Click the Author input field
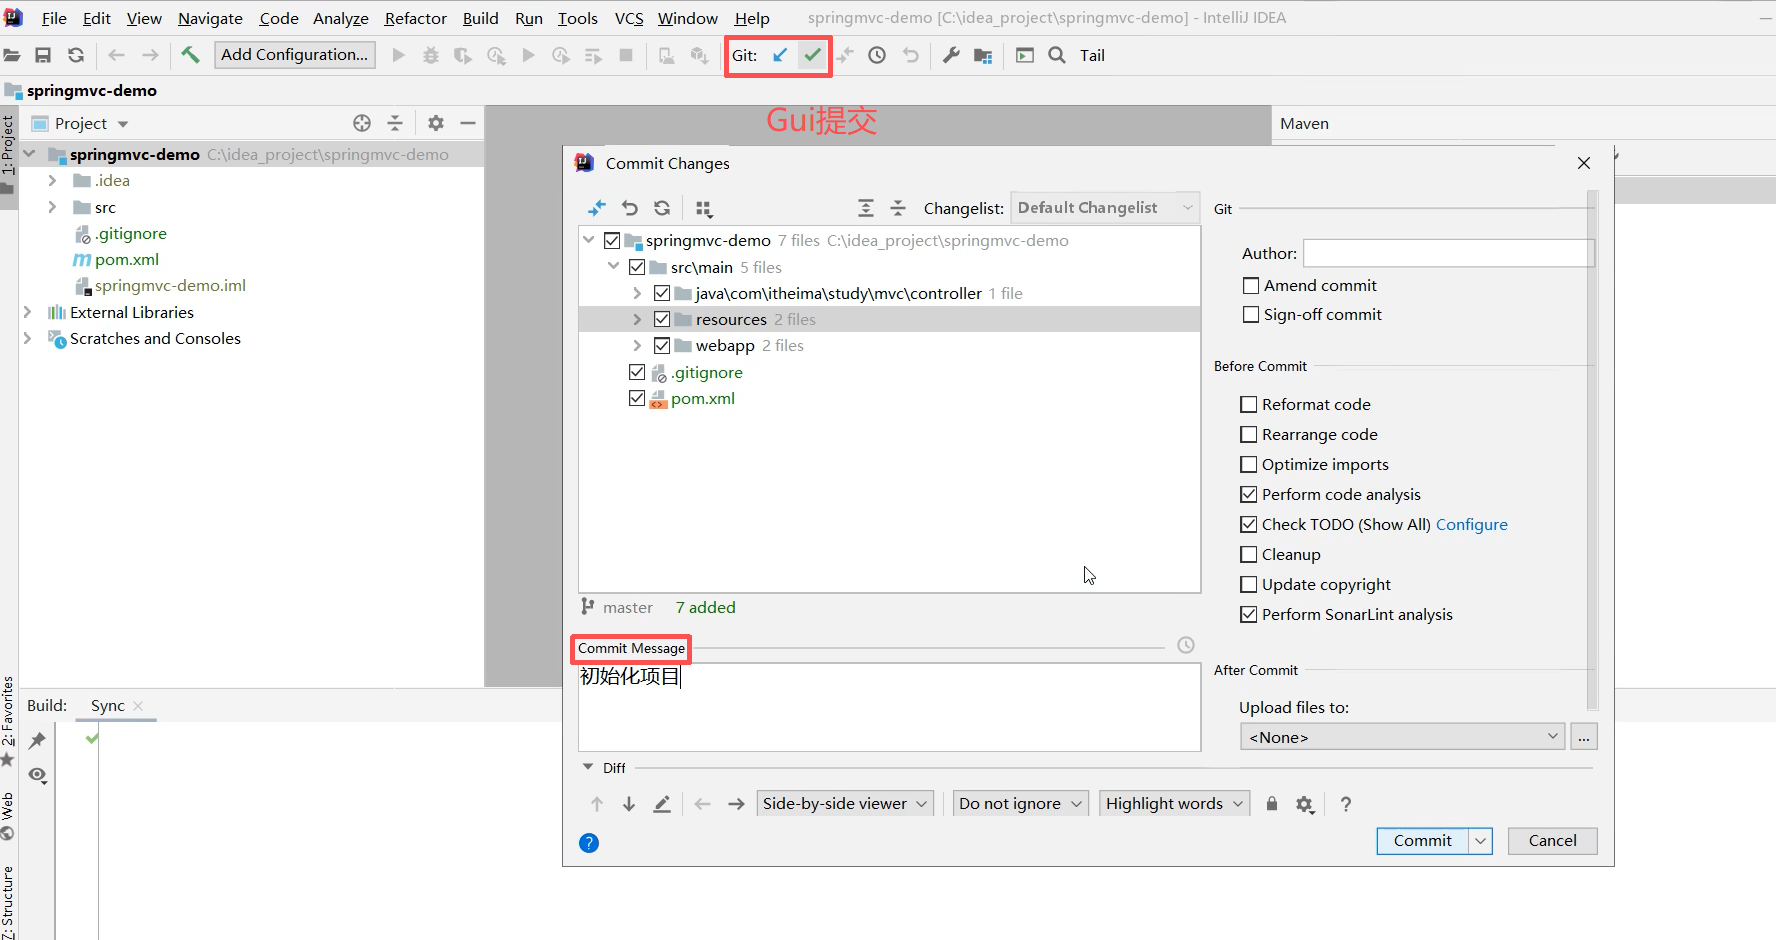 pos(1448,253)
